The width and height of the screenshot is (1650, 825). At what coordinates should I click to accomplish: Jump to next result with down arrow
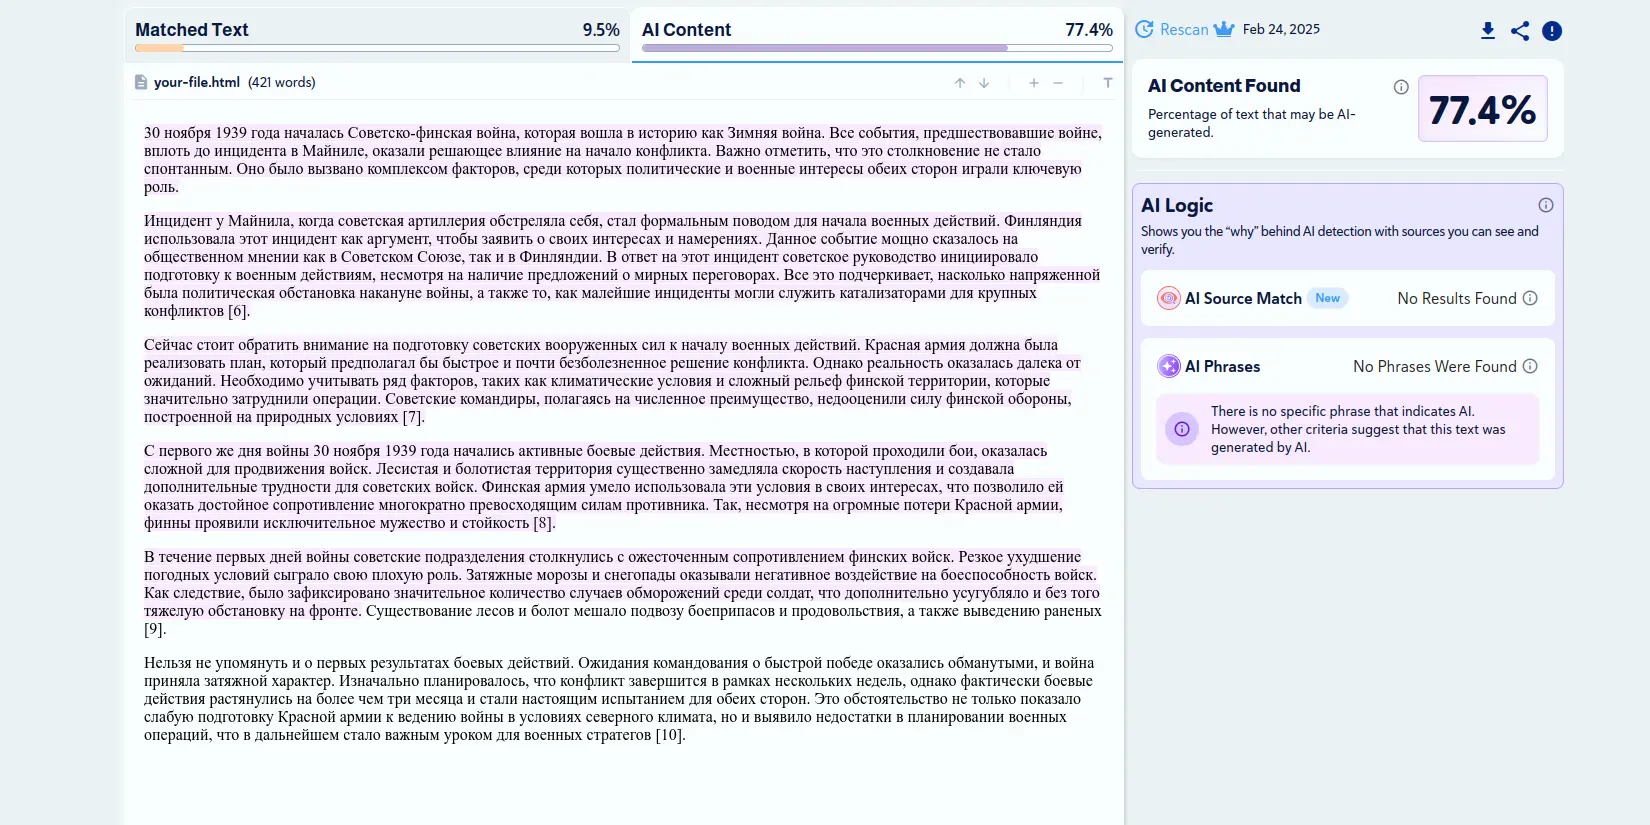tap(984, 83)
